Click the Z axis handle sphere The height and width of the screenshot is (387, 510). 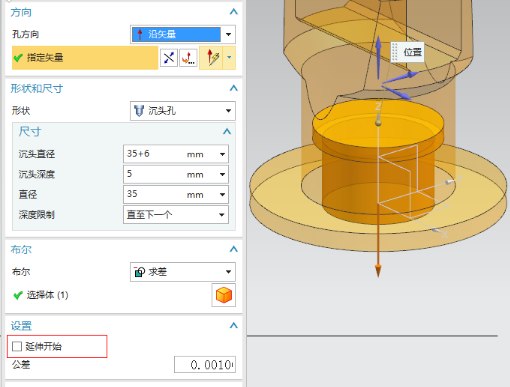378,123
